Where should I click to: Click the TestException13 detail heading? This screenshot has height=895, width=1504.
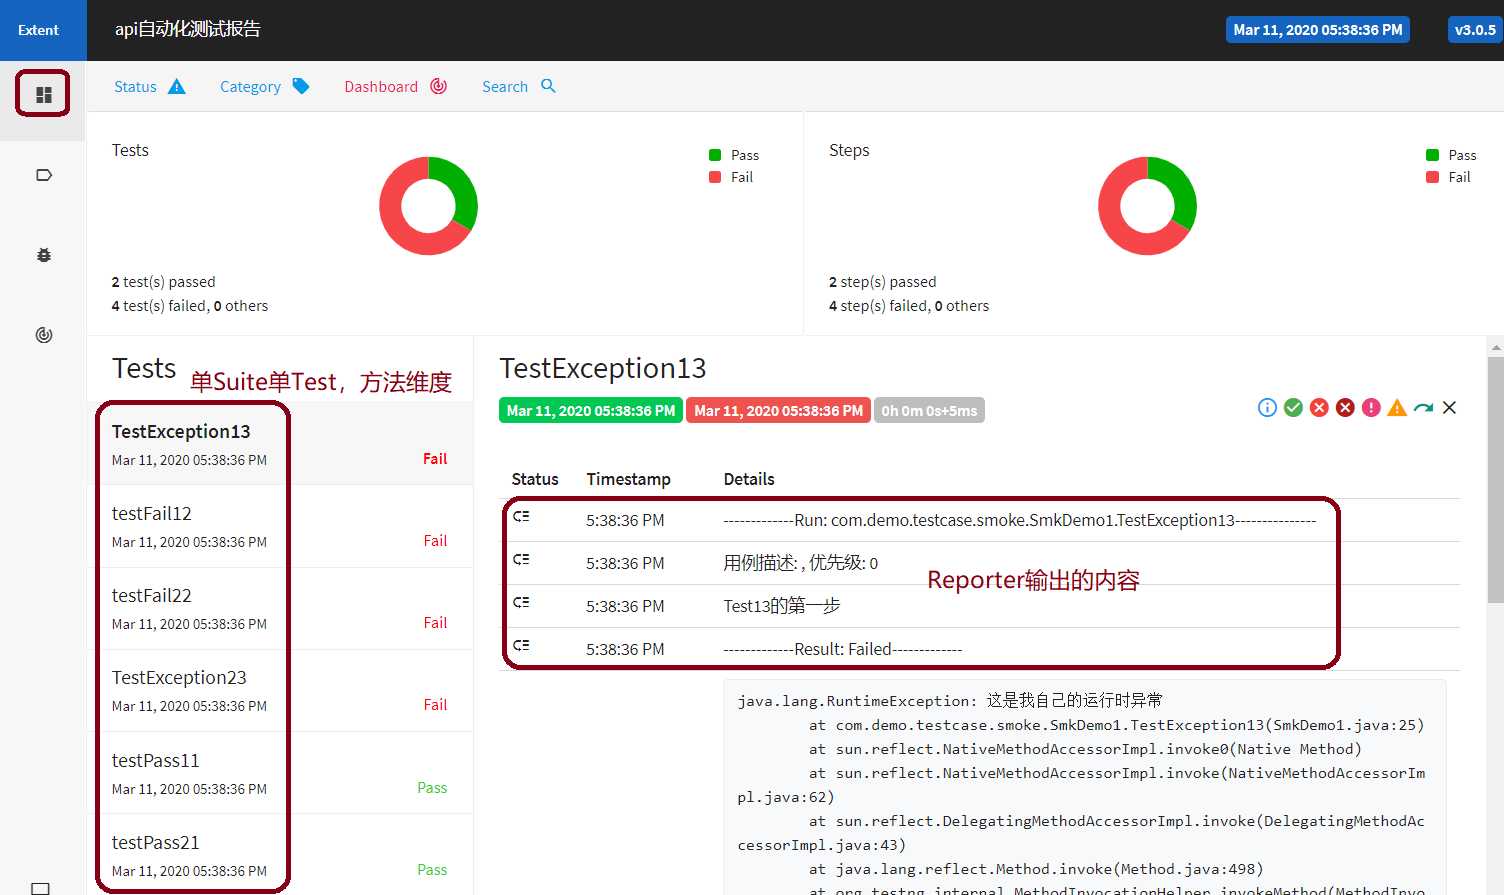(x=603, y=368)
